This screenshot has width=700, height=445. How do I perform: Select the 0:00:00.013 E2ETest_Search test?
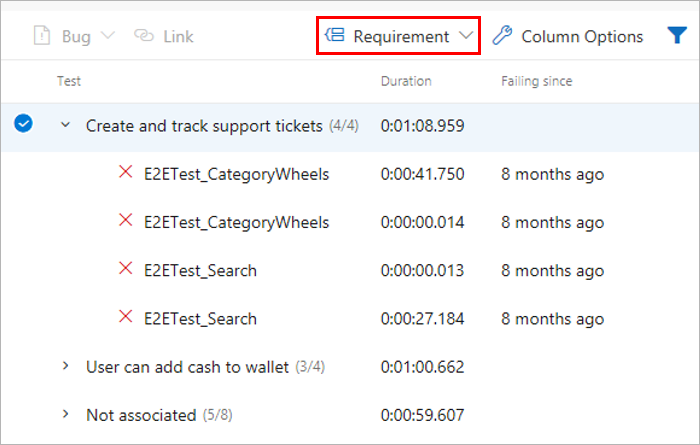(x=200, y=270)
